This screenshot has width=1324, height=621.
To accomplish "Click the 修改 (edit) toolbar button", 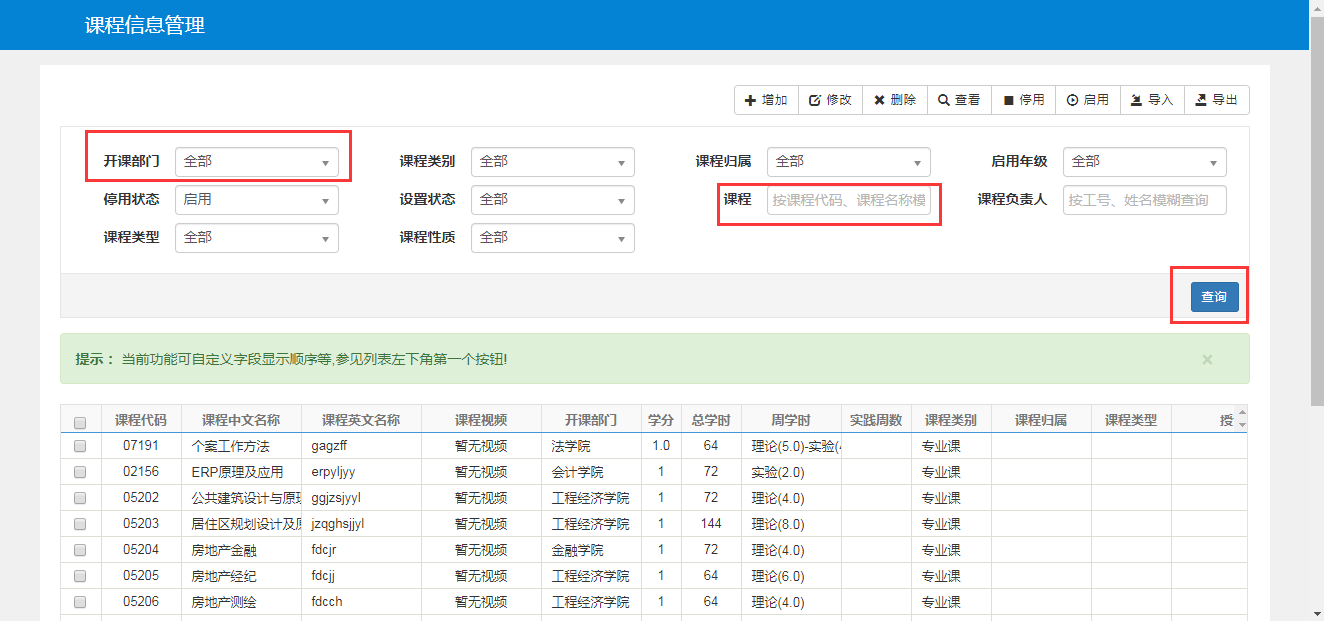I will pyautogui.click(x=830, y=100).
